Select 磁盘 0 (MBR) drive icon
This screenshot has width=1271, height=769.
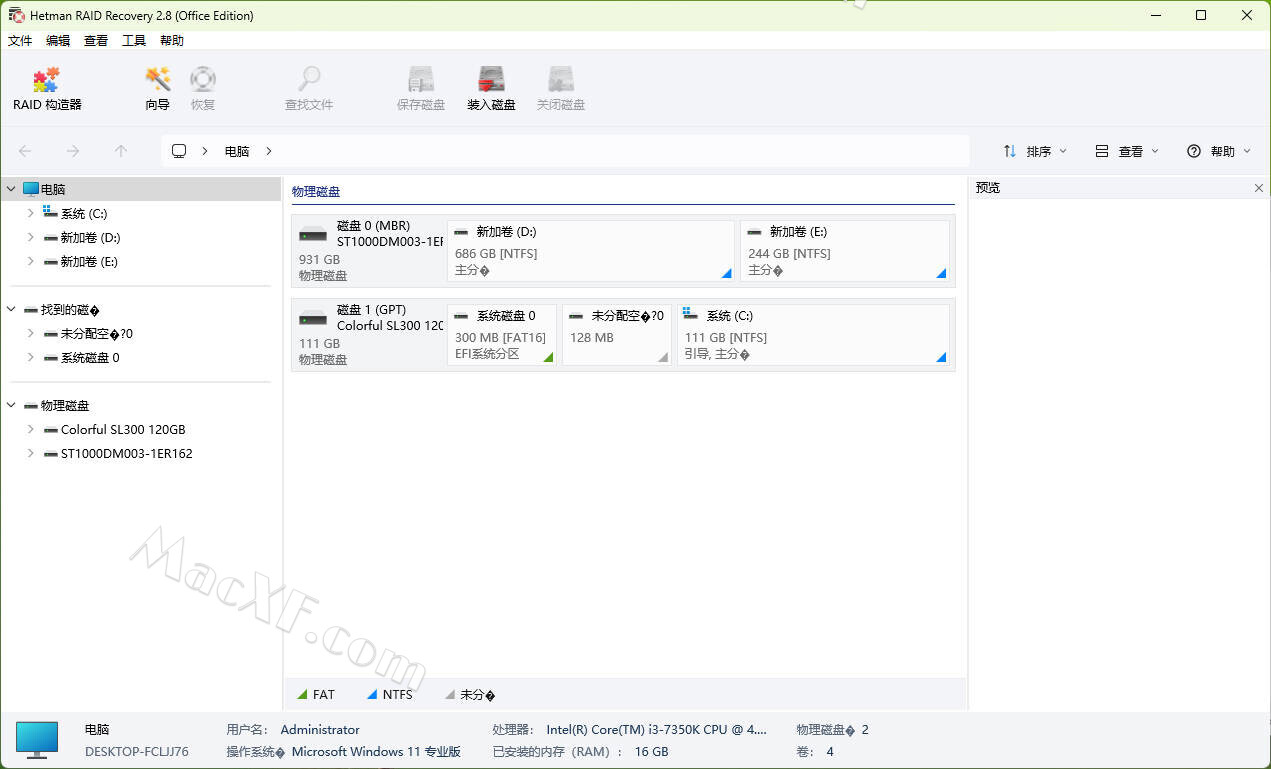313,235
